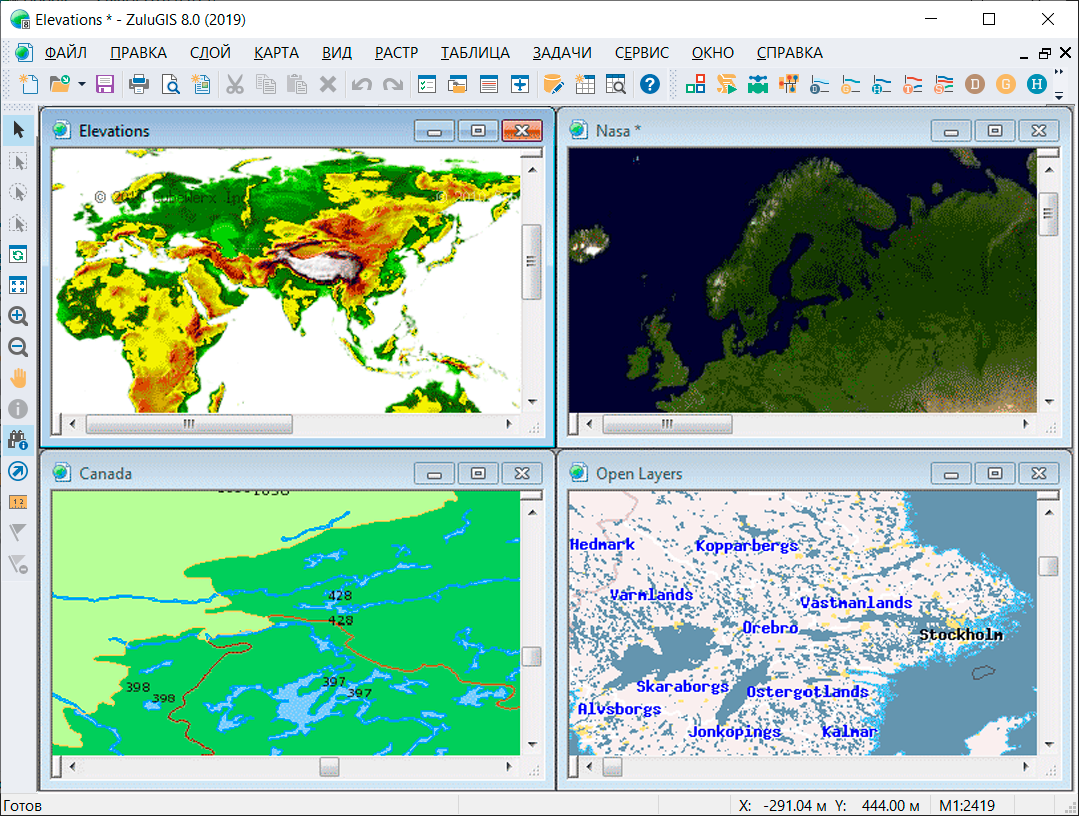Open the РАСТР menu
The height and width of the screenshot is (816, 1079).
click(x=396, y=53)
